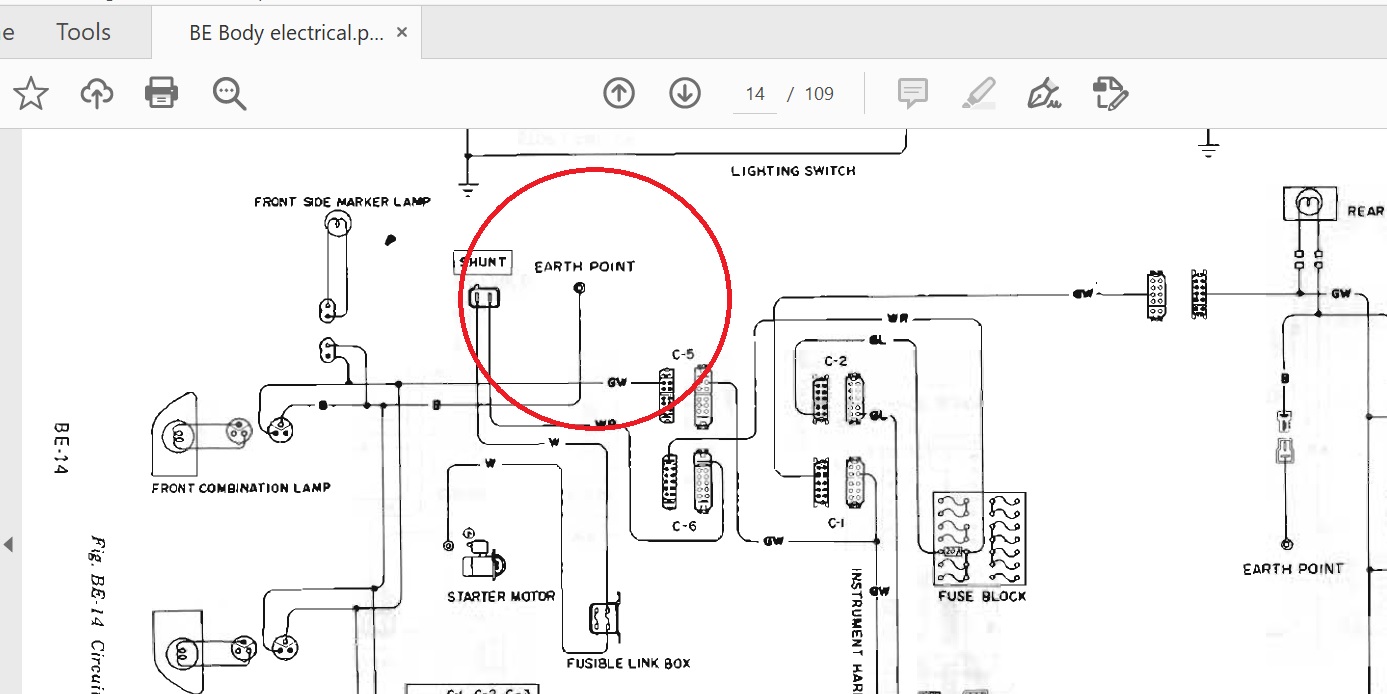Open the find text magnifier tool
This screenshot has width=1387, height=694.
(x=229, y=94)
